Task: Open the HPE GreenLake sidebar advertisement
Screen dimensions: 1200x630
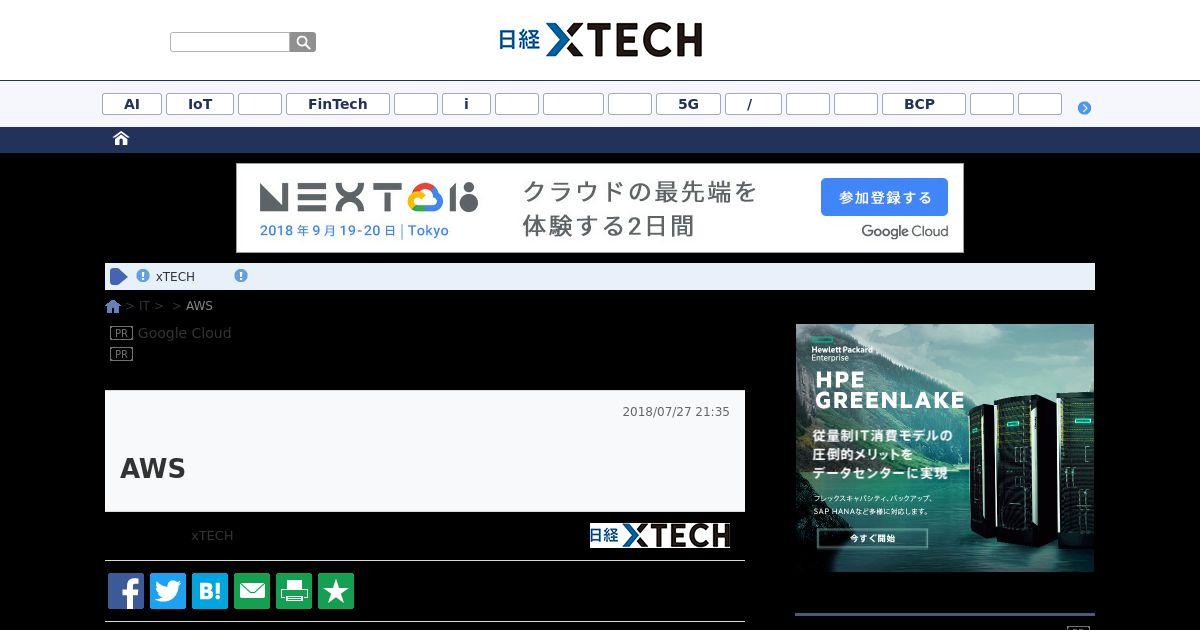Action: (x=945, y=448)
